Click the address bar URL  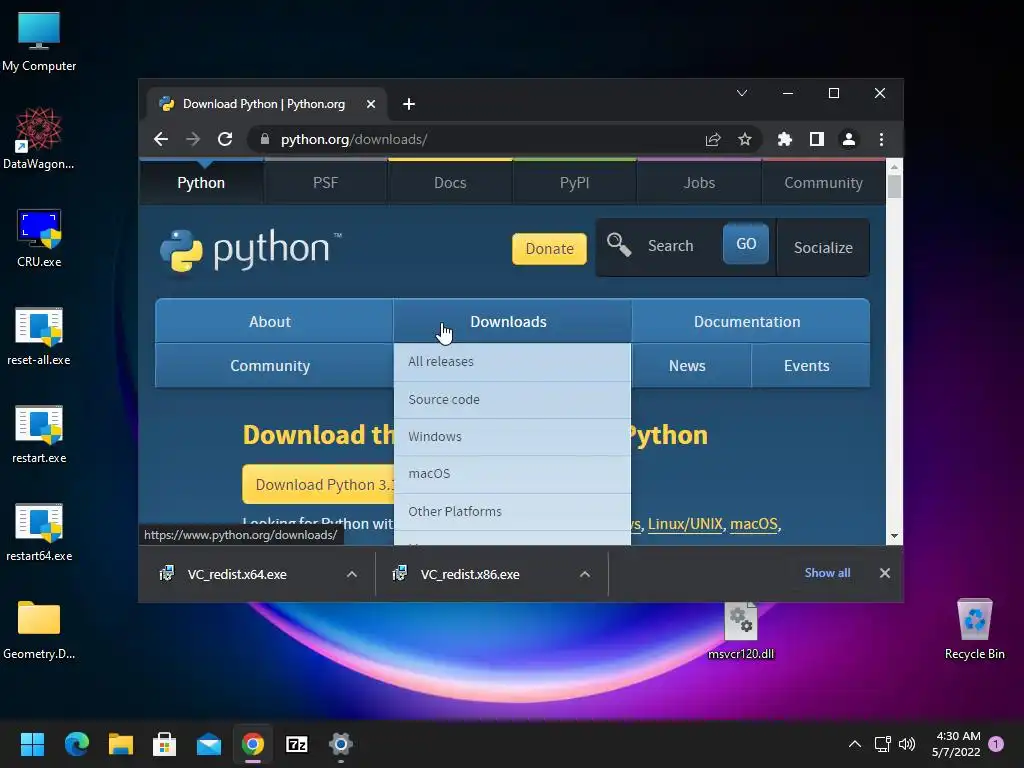click(354, 139)
